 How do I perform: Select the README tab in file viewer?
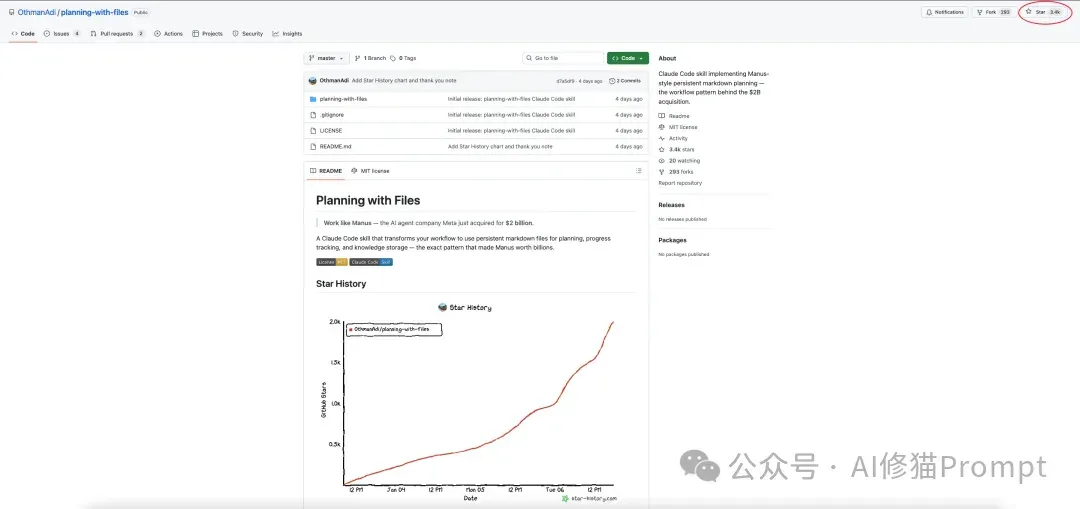pyautogui.click(x=326, y=171)
